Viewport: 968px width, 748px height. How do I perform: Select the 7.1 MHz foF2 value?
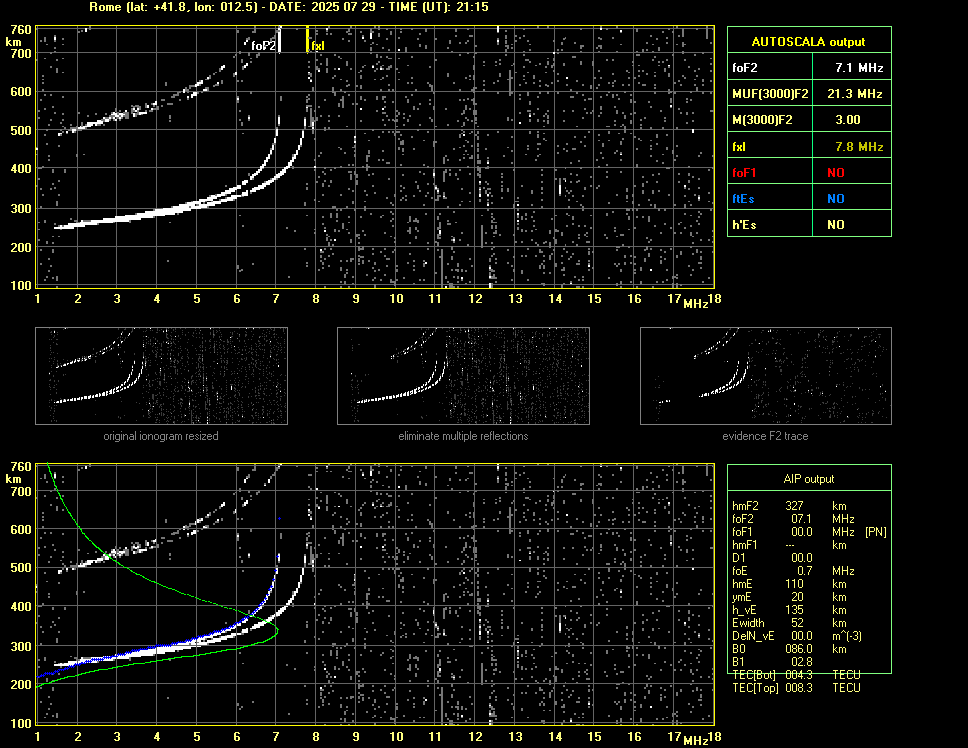(x=859, y=68)
